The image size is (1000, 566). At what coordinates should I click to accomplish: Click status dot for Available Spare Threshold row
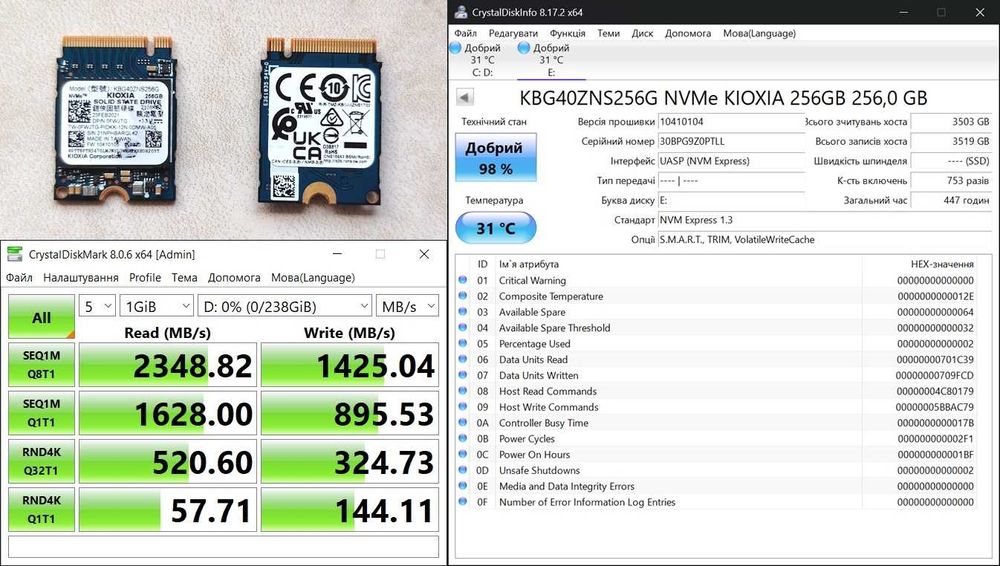pyautogui.click(x=463, y=327)
